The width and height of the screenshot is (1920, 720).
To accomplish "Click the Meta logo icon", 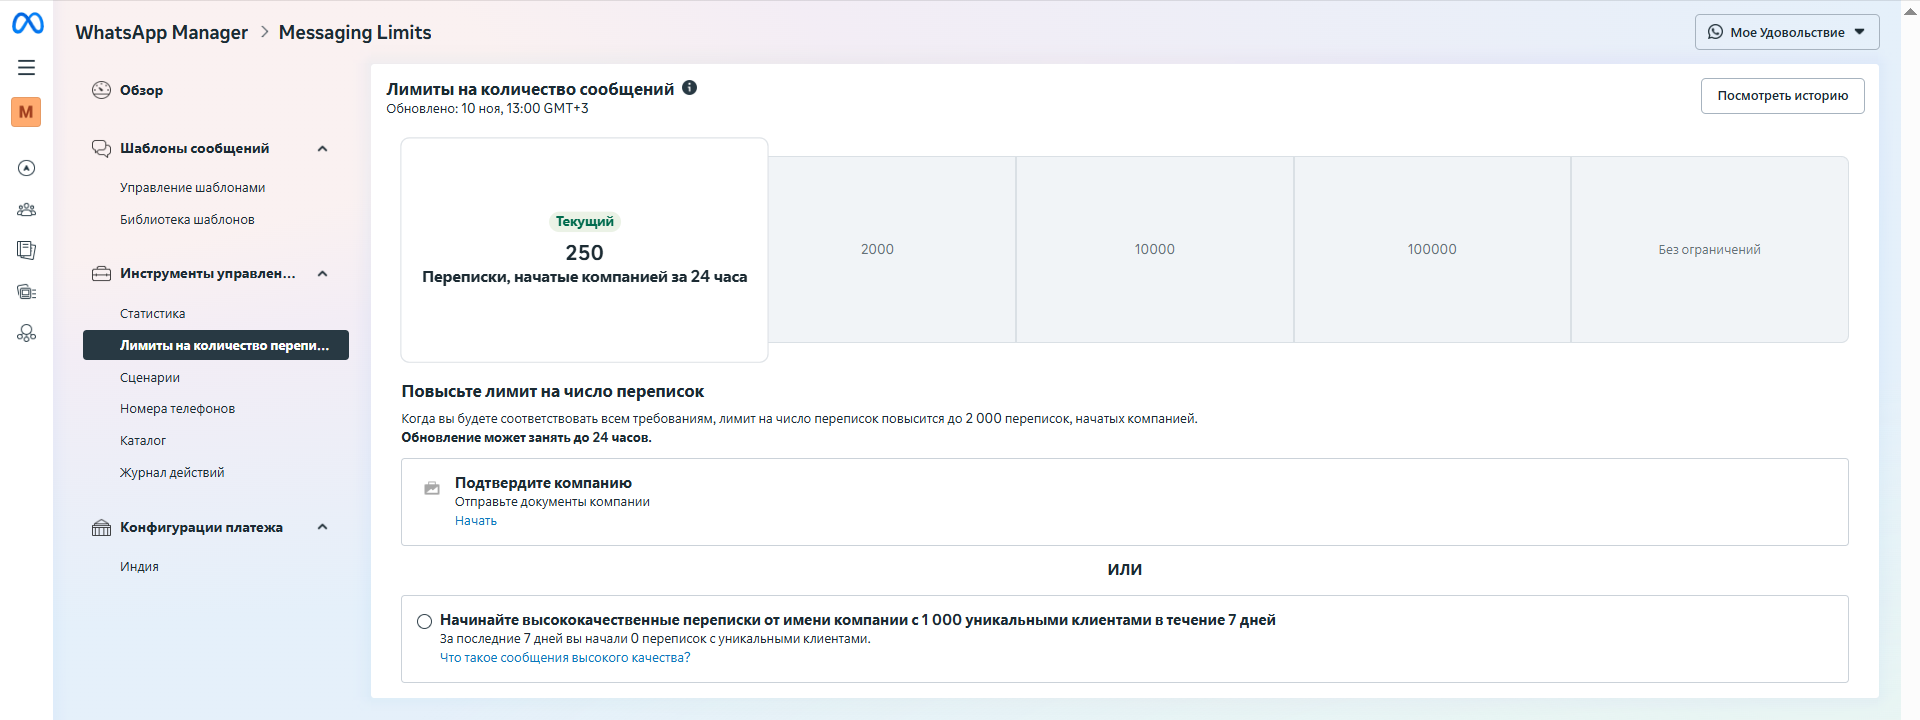I will (x=27, y=23).
